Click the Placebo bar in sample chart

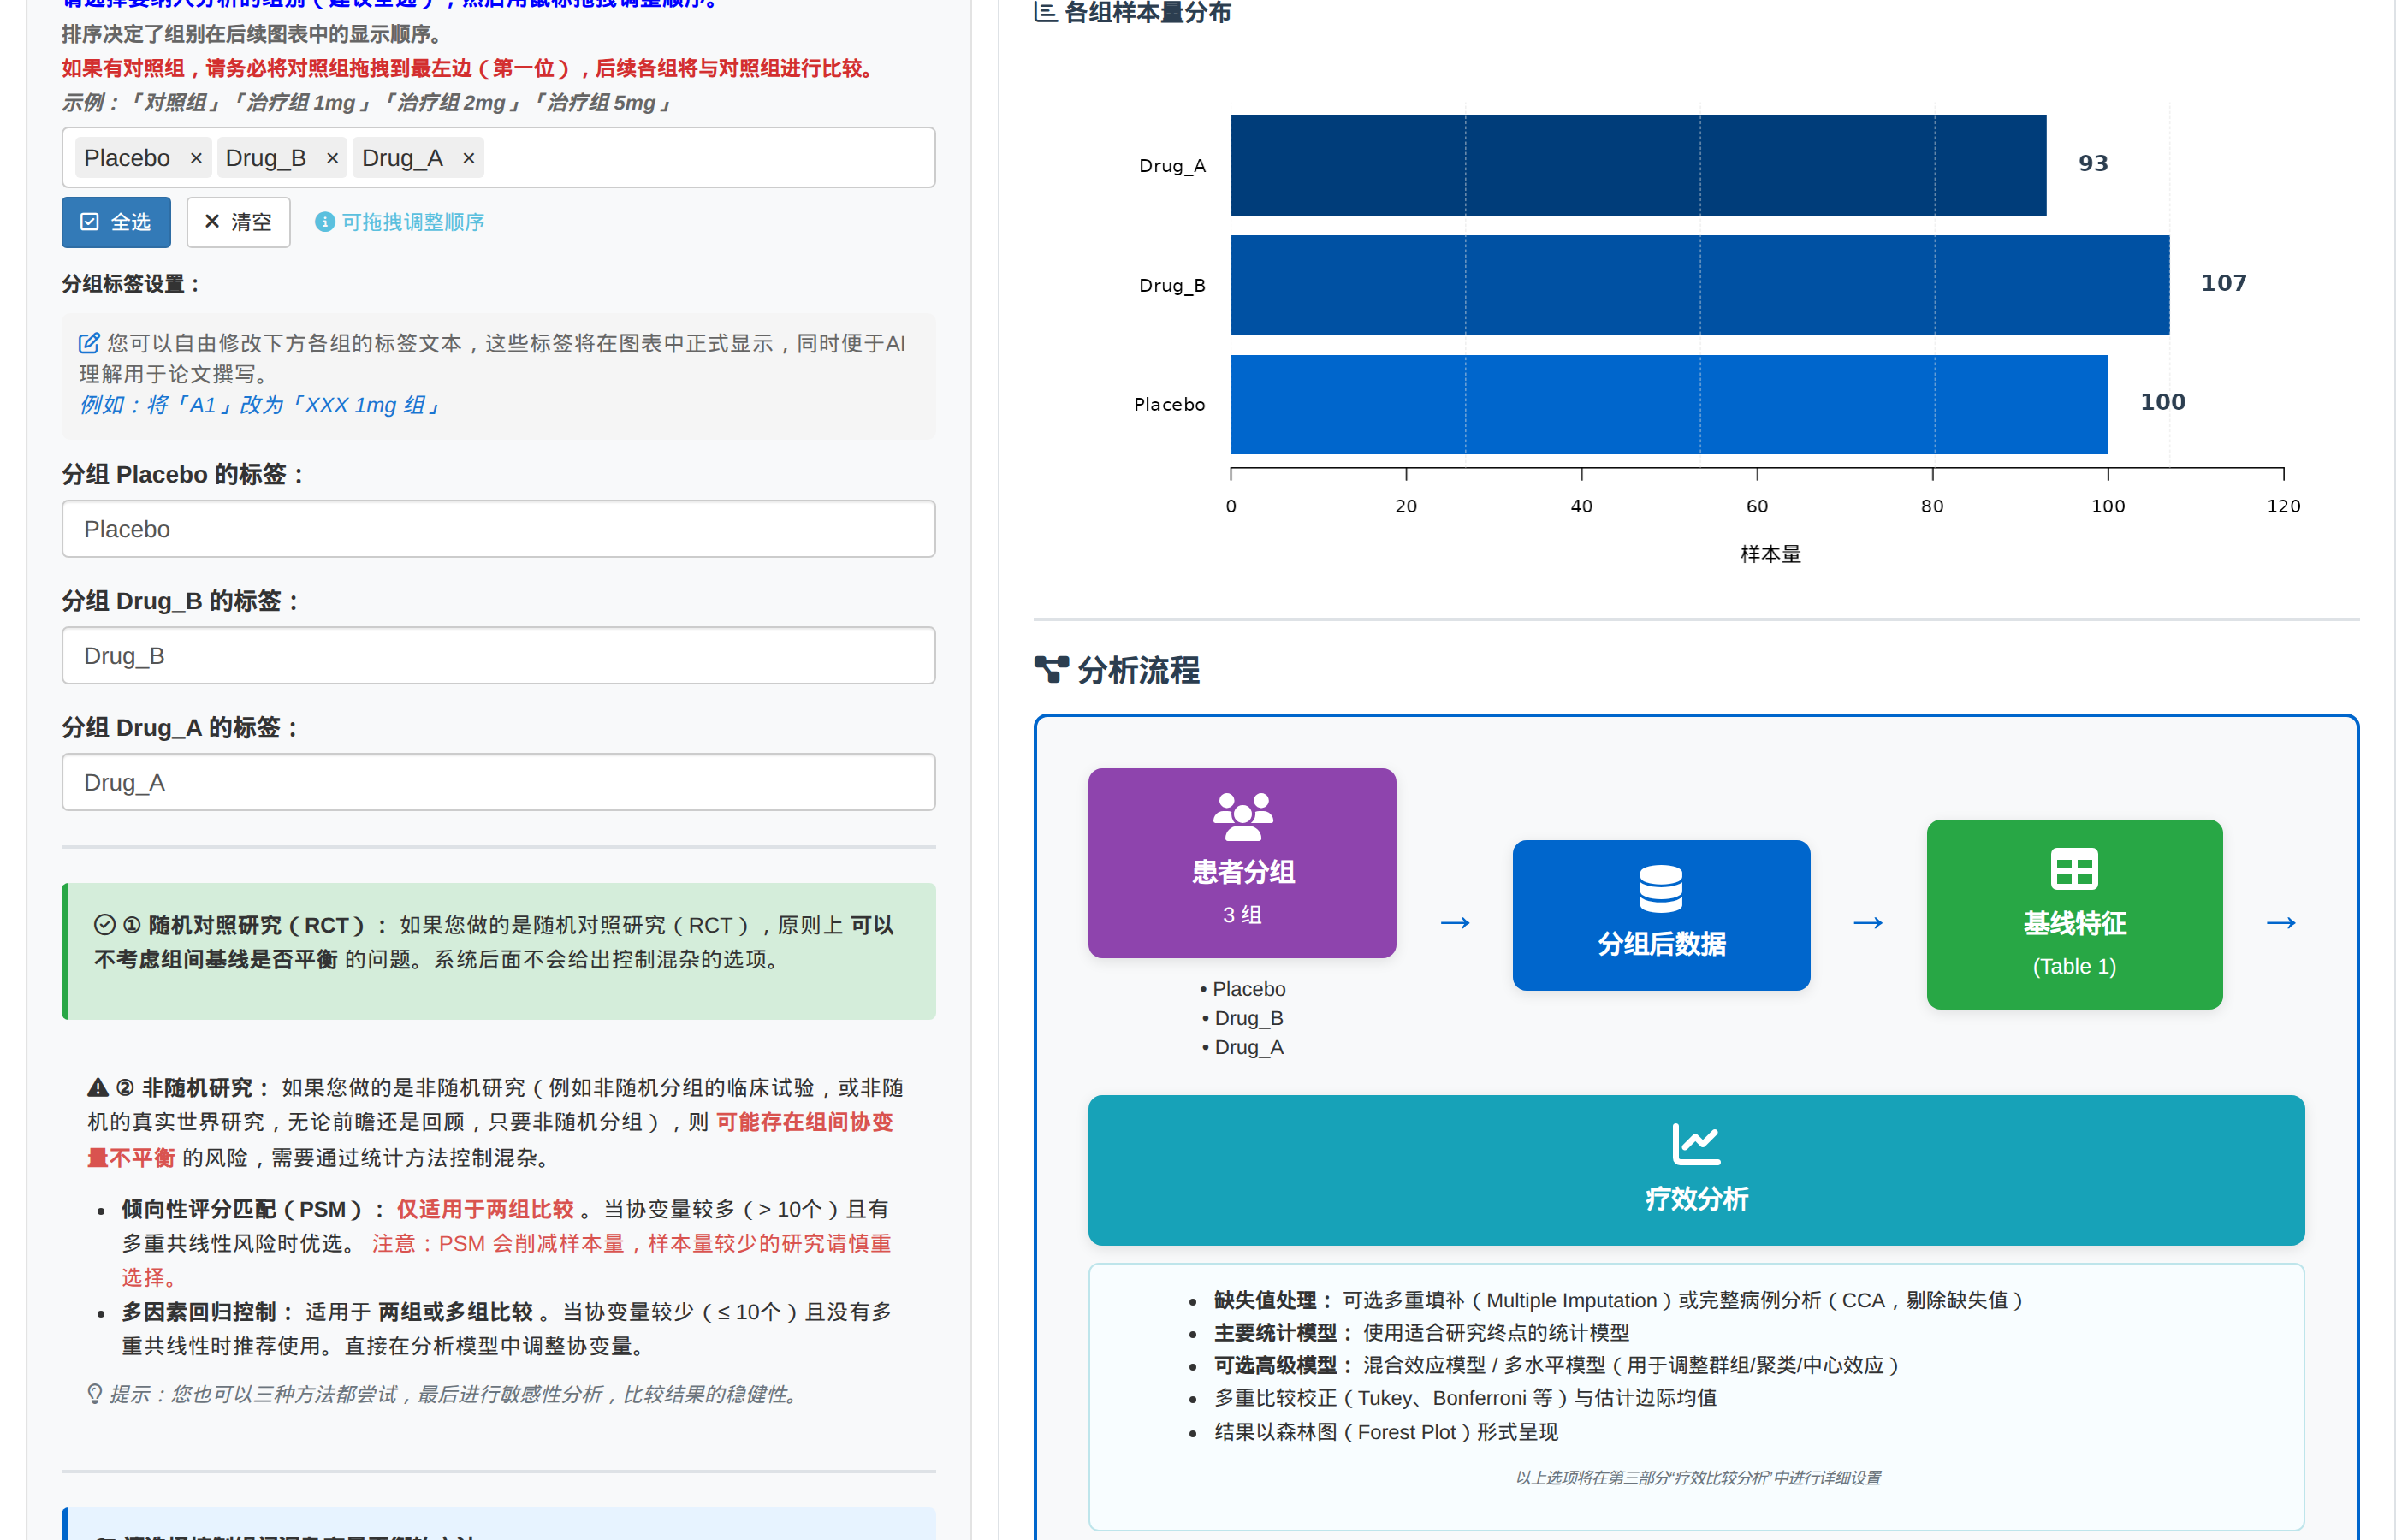click(x=1668, y=404)
